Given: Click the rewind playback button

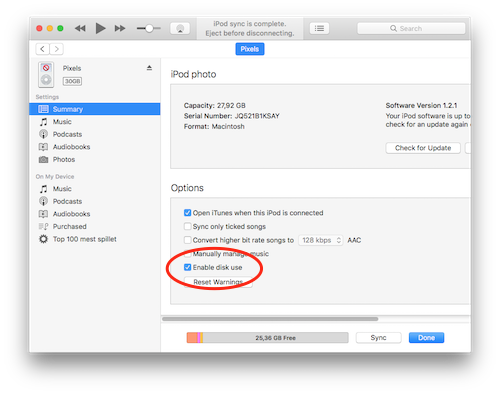Looking at the screenshot, I should tap(80, 28).
